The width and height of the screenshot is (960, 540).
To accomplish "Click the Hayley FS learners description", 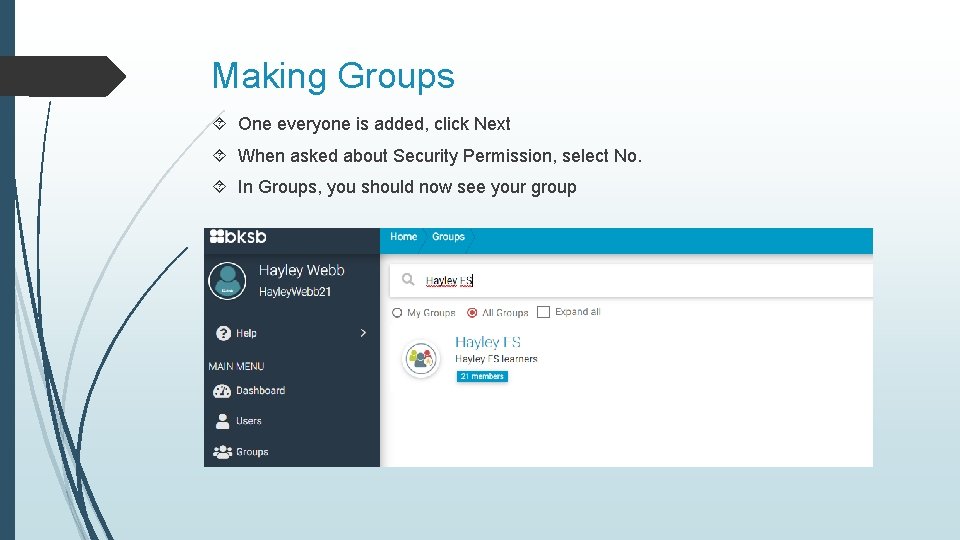I will pyautogui.click(x=496, y=359).
